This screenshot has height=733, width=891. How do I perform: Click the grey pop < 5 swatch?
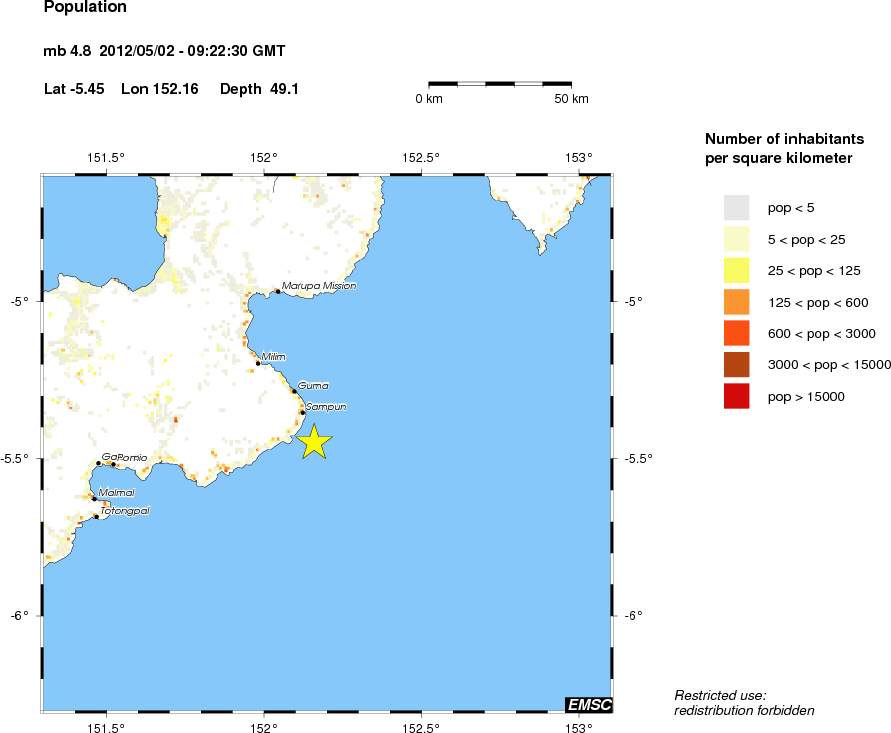[x=736, y=207]
